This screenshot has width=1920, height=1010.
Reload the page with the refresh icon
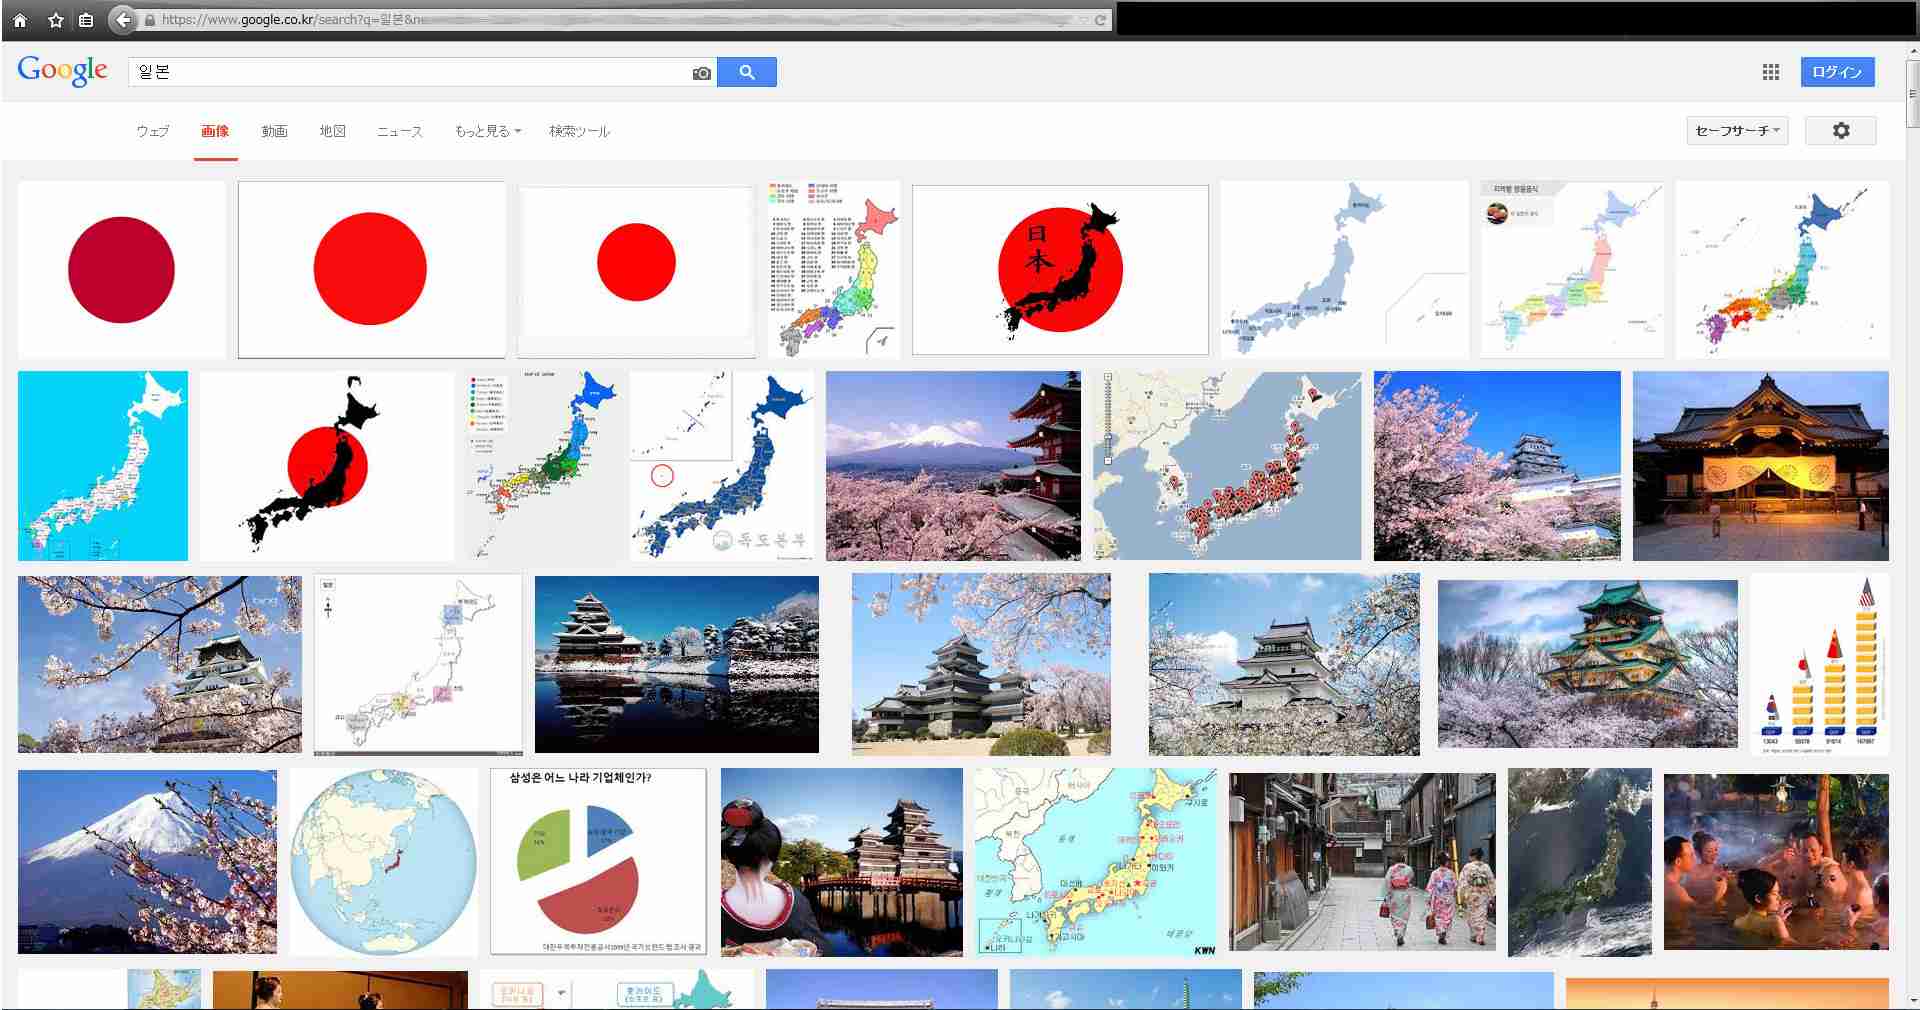coord(1100,20)
